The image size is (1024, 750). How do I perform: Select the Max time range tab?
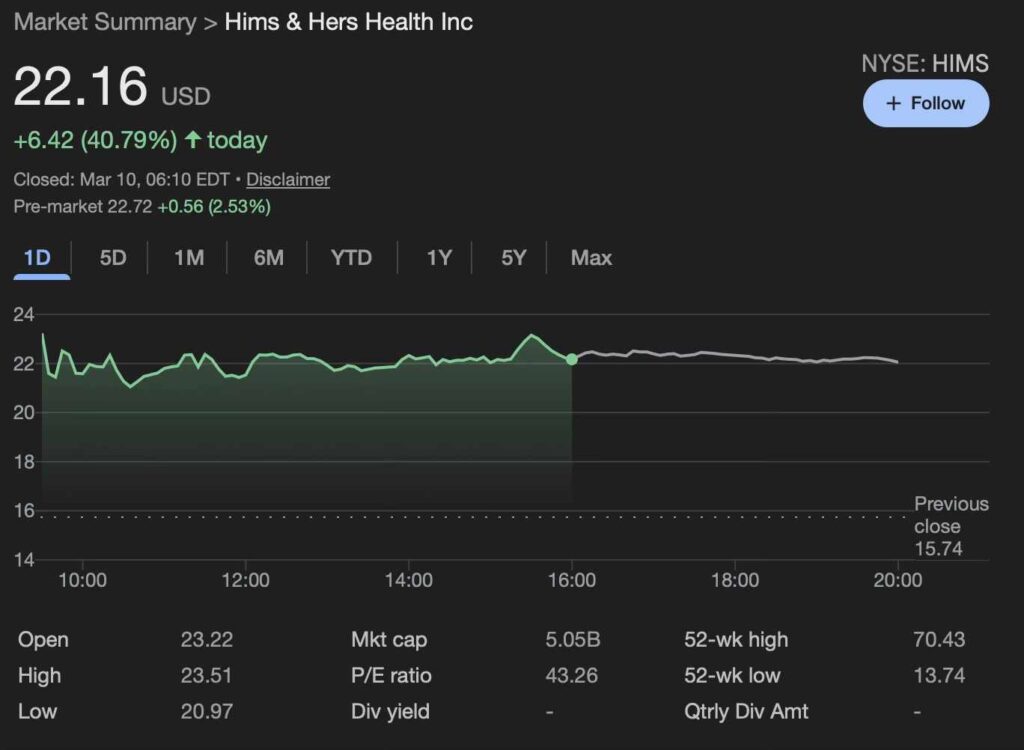591,258
